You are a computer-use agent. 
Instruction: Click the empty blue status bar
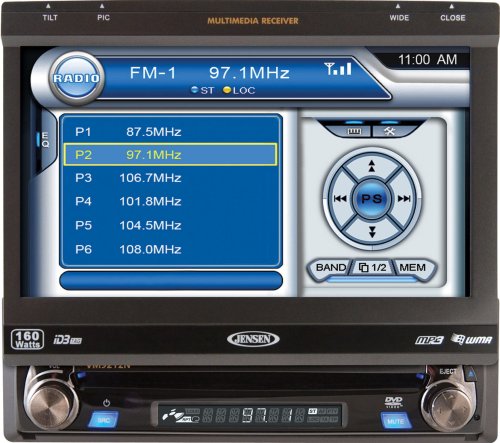pos(171,280)
